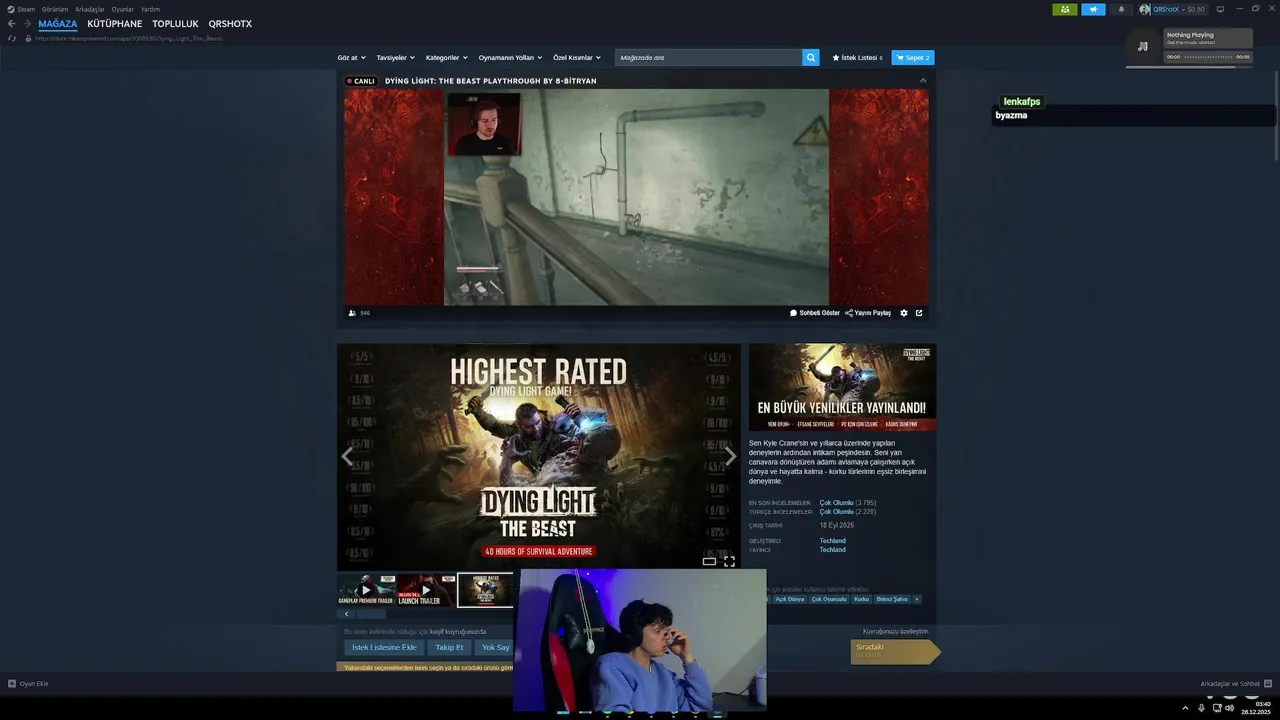Click the thumbnail strip scrollbar
The image size is (1280, 720).
[371, 614]
